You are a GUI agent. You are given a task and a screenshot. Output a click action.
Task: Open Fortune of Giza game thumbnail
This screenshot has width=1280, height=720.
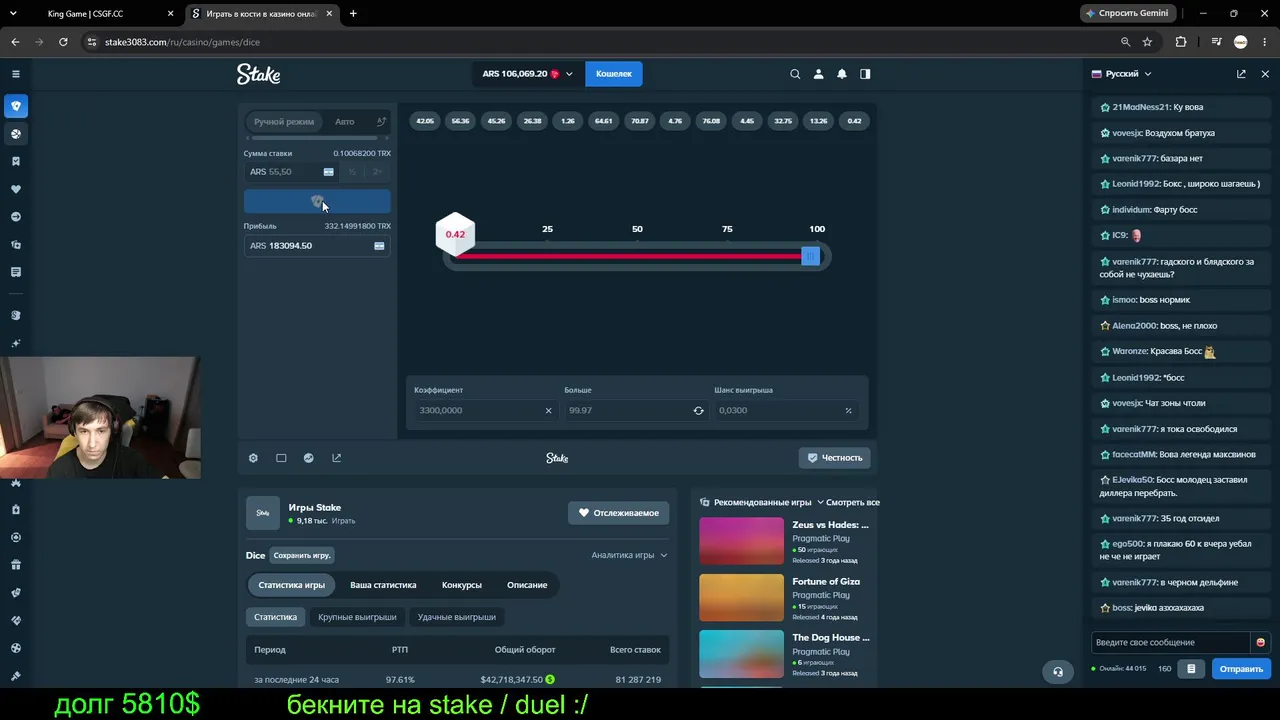click(741, 598)
